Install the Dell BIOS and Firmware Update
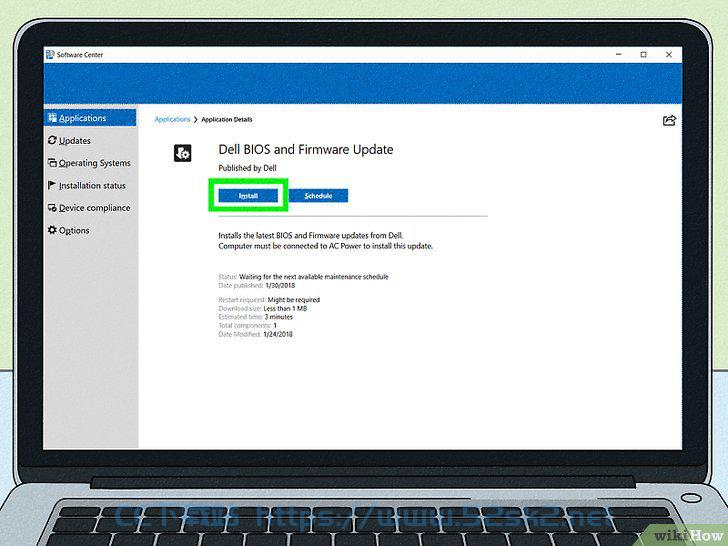The image size is (728, 546). 248,195
